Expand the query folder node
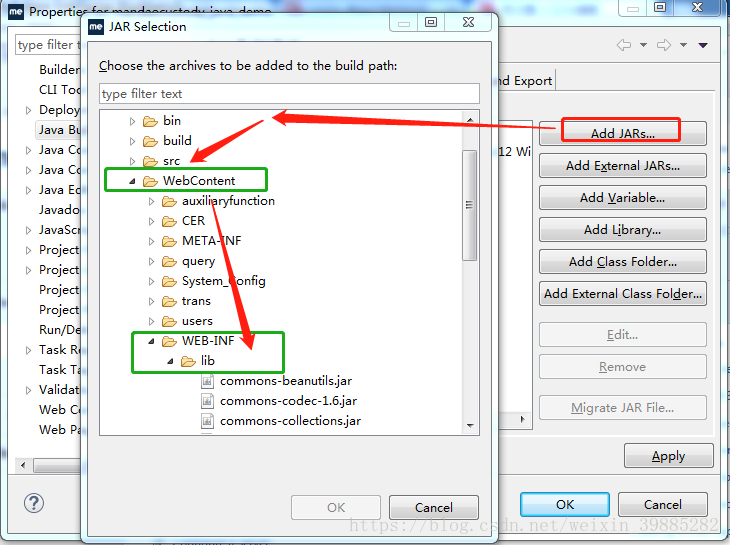This screenshot has height=545, width=730. click(151, 262)
